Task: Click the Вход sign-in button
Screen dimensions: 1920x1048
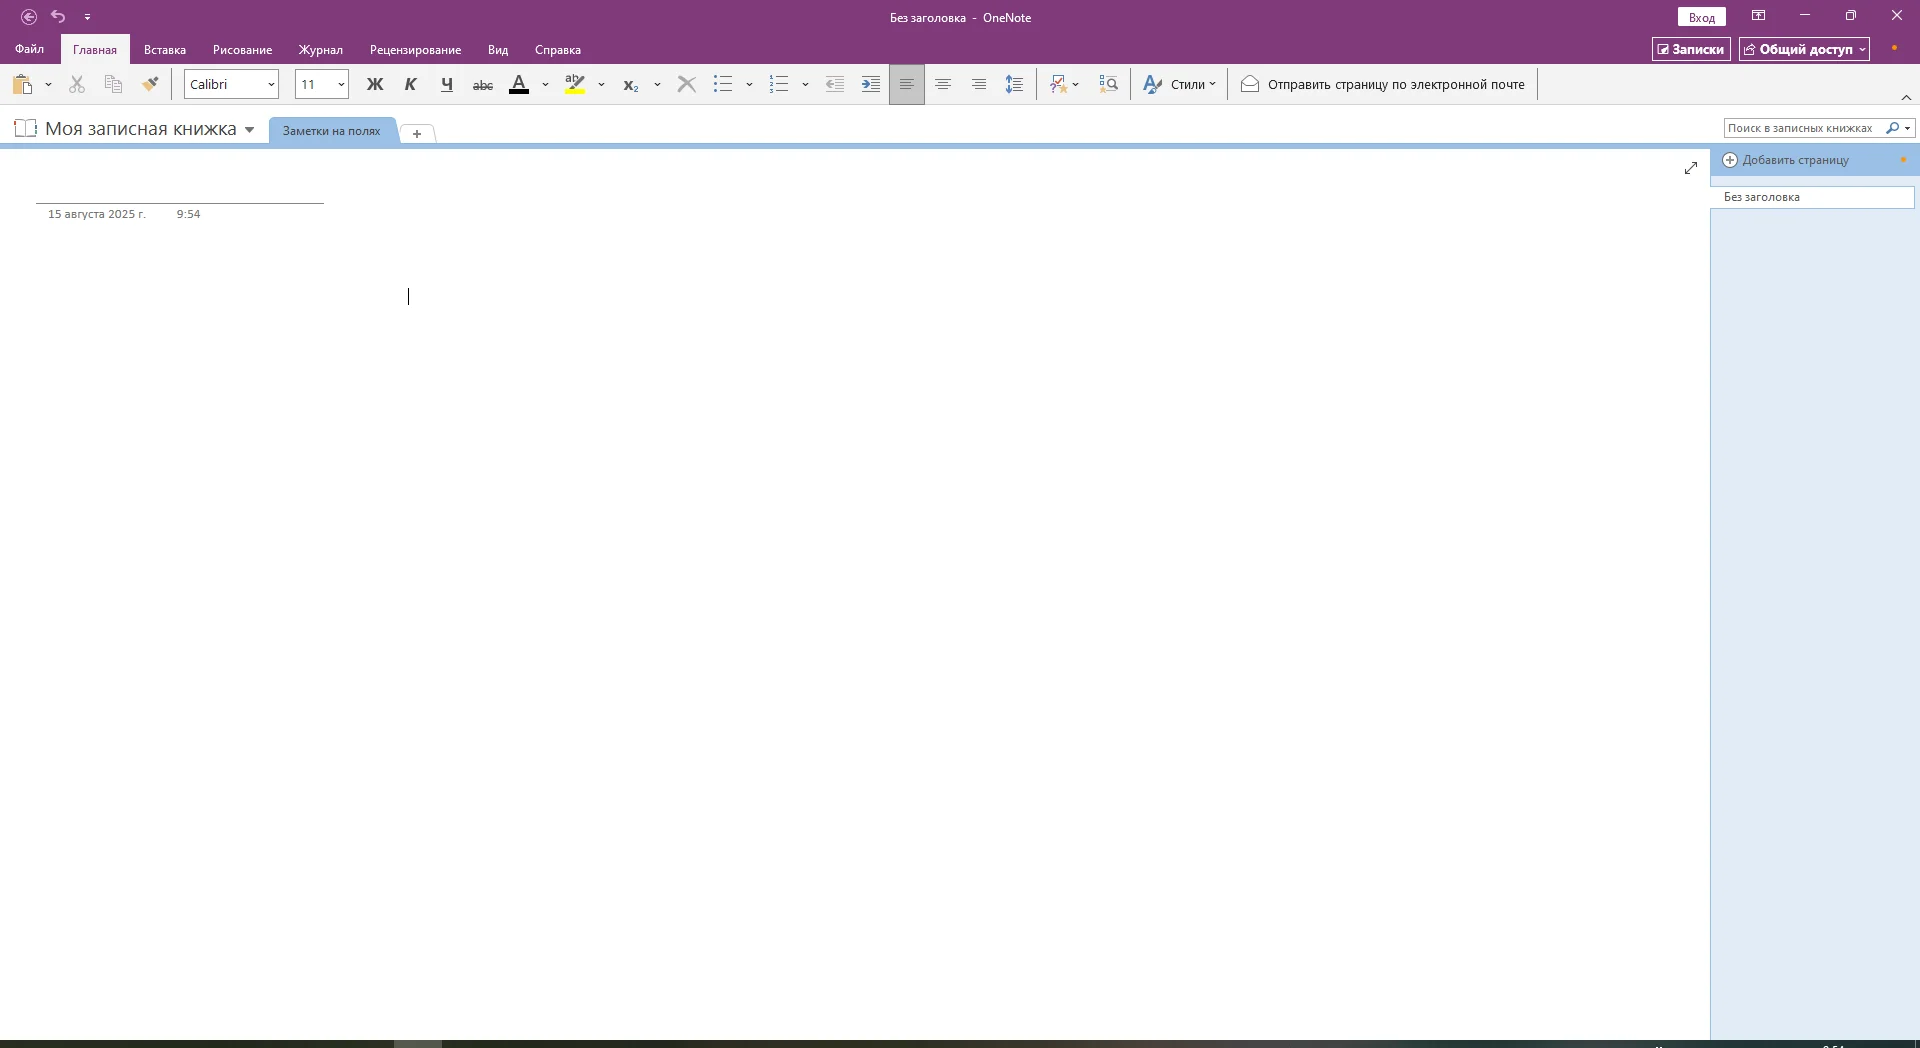Action: tap(1701, 17)
